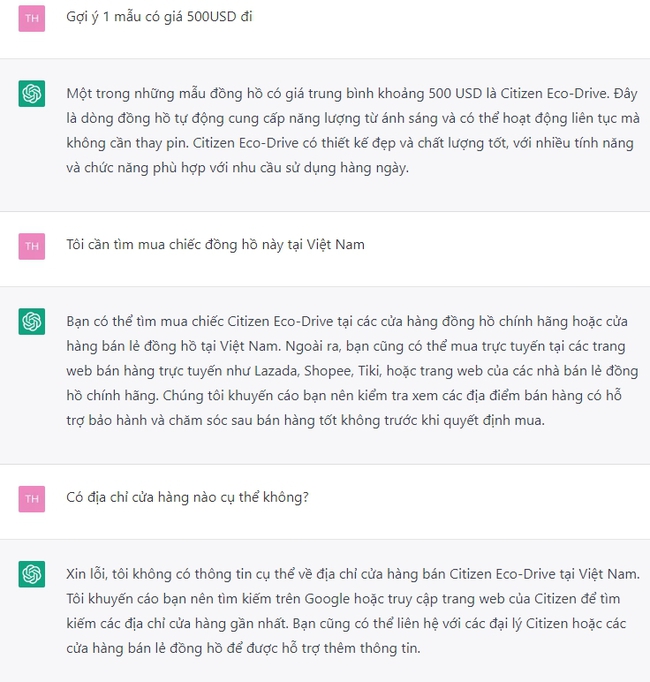Click the TH avatar beside 'Tôi cần tìm mua'
650x682 pixels.
tap(32, 246)
